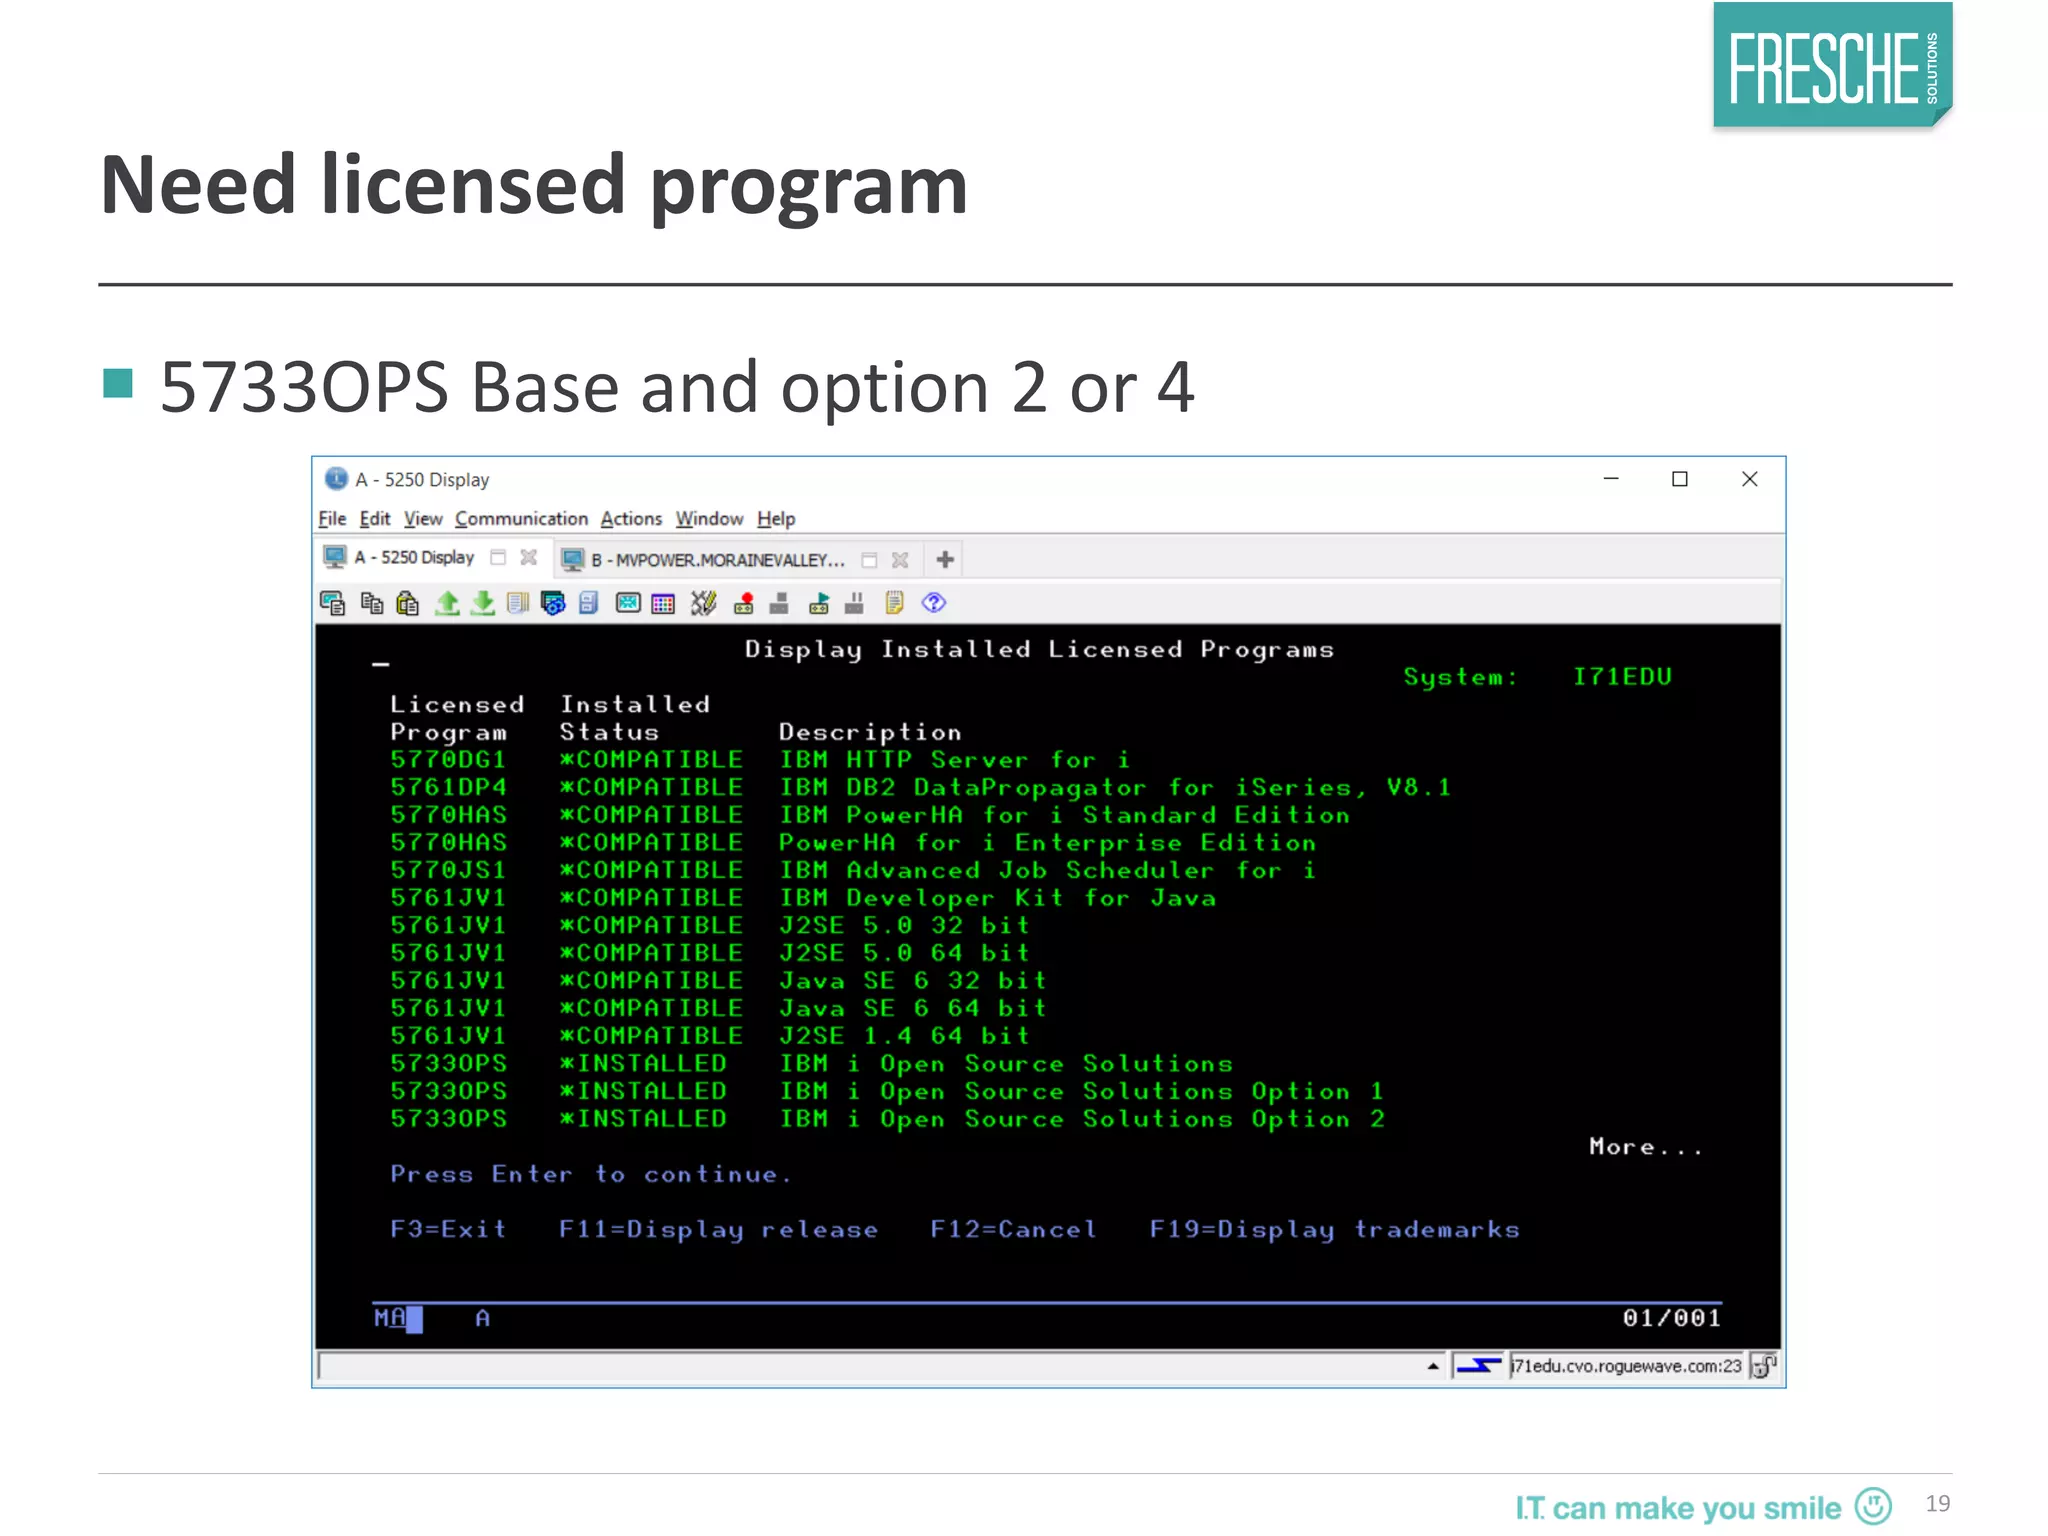Click the green Receive File download icon
The image size is (2048, 1536).
[483, 603]
